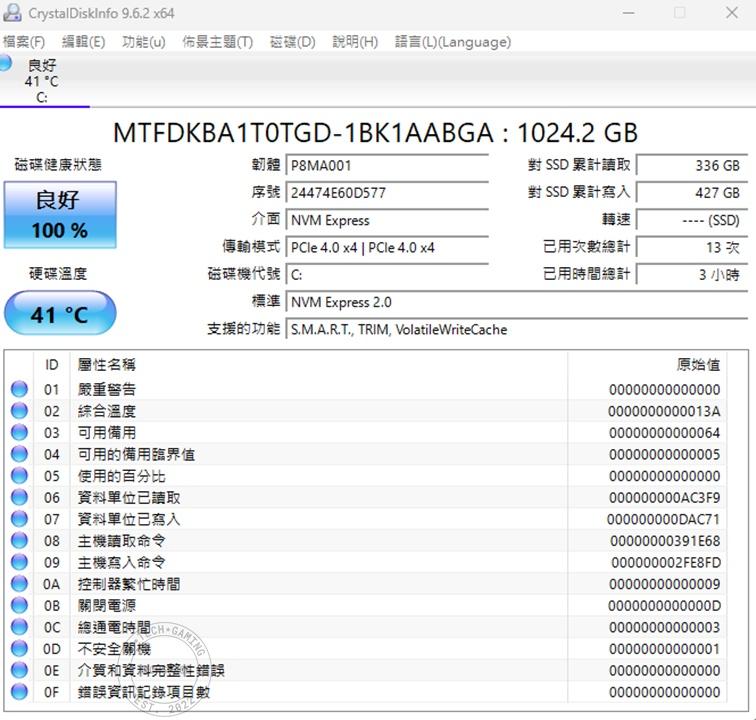Click the blue orb next to 可用備用
Image resolution: width=756 pixels, height=720 pixels.
[x=19, y=433]
